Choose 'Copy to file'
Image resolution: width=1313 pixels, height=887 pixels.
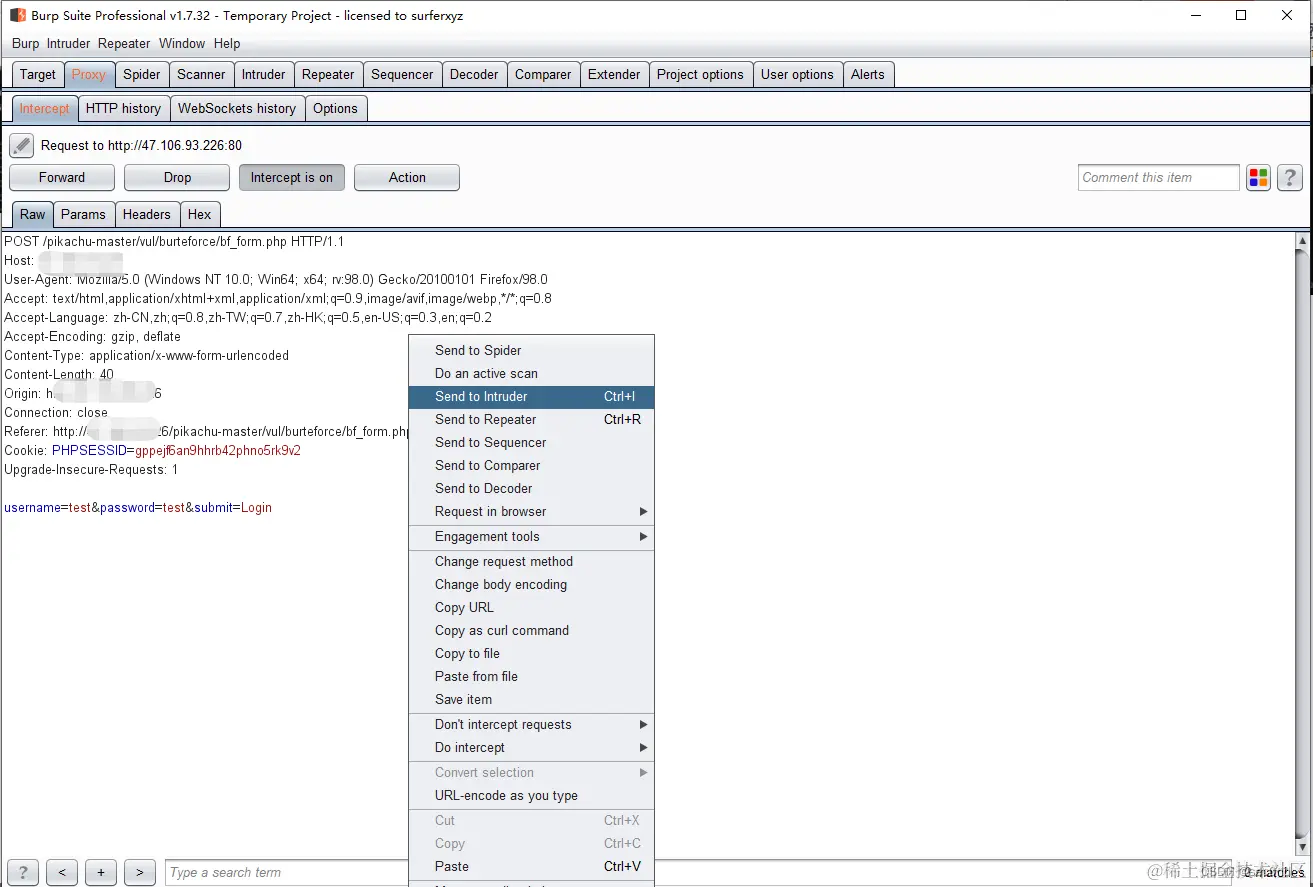532,653
